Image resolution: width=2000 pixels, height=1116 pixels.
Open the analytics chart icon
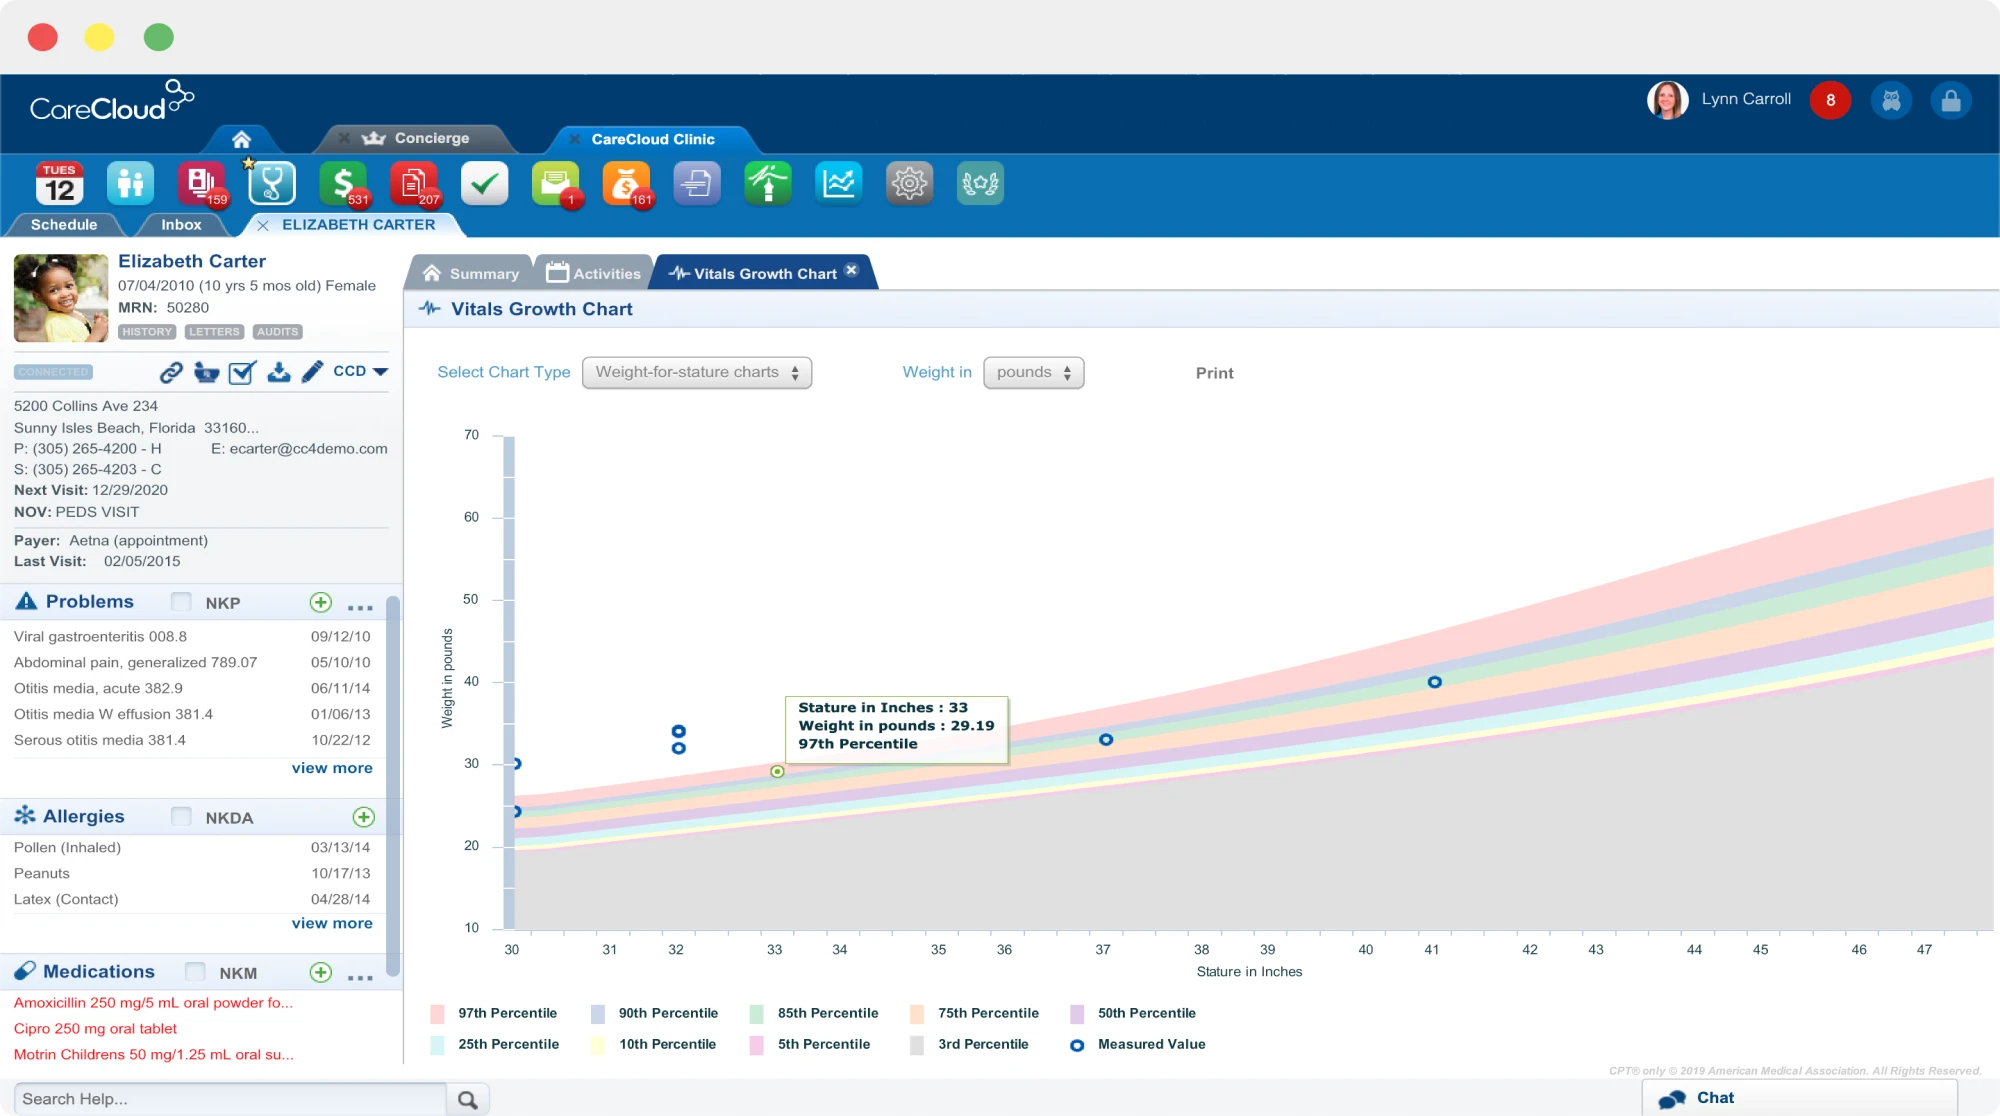click(838, 184)
